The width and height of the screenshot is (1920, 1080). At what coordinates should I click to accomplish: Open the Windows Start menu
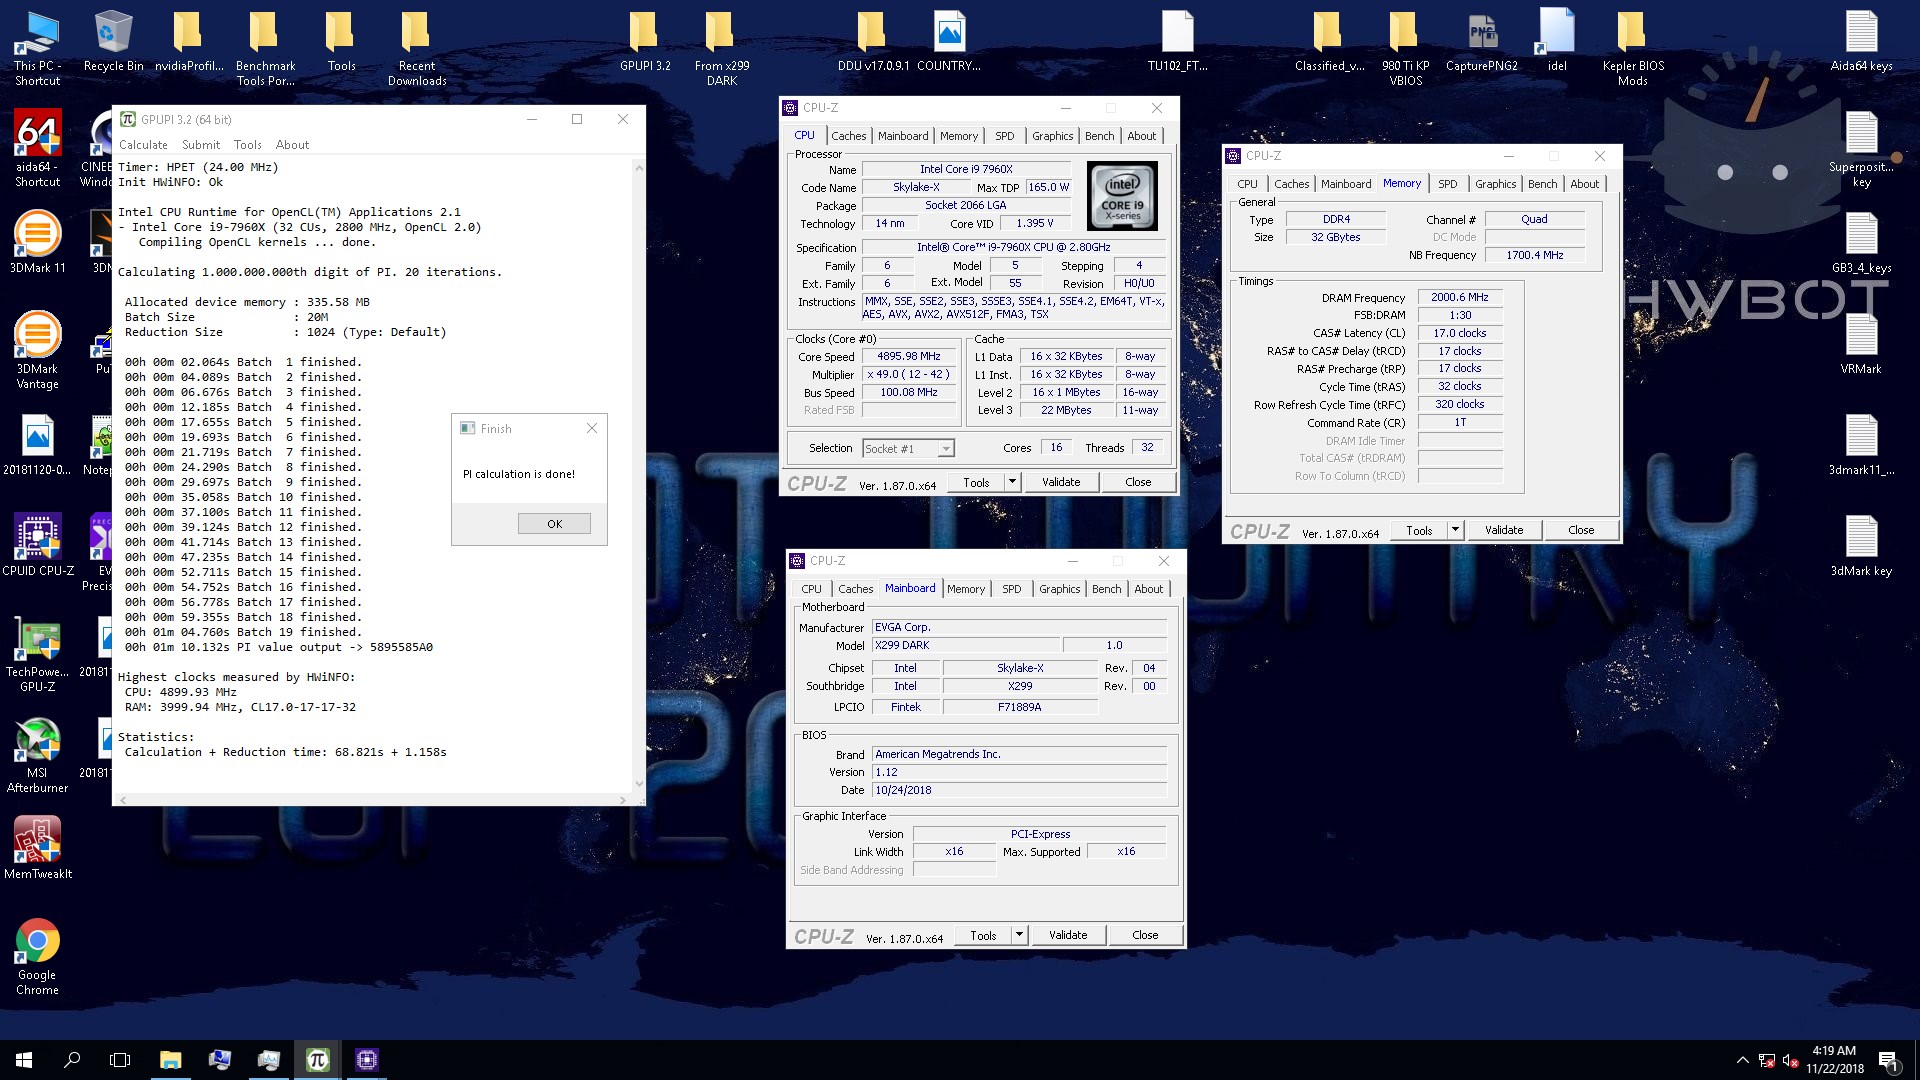24,1060
